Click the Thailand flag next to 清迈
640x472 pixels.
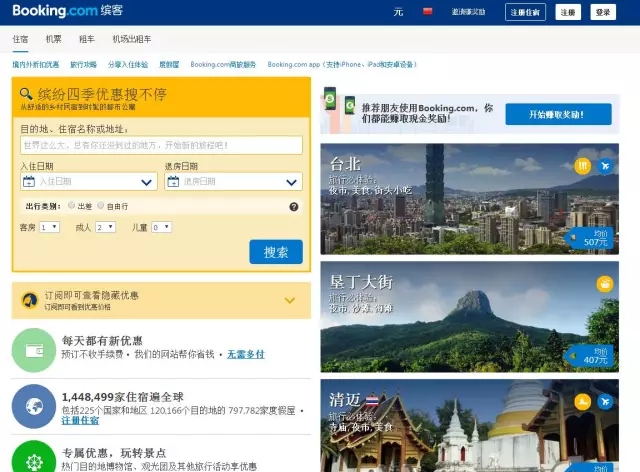372,401
